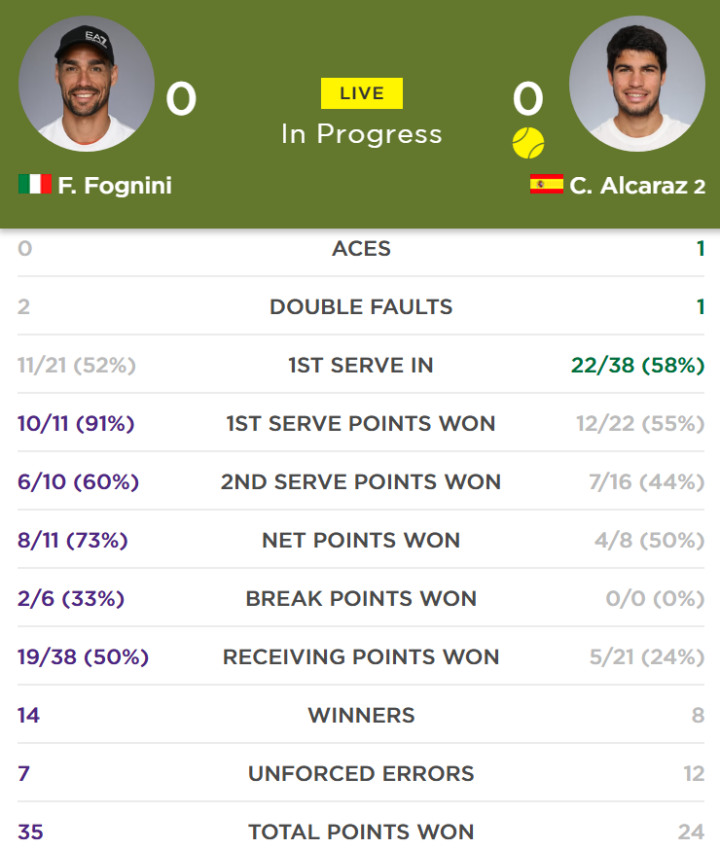Select the F. Fognini player name
The height and width of the screenshot is (849, 720).
[x=115, y=185]
